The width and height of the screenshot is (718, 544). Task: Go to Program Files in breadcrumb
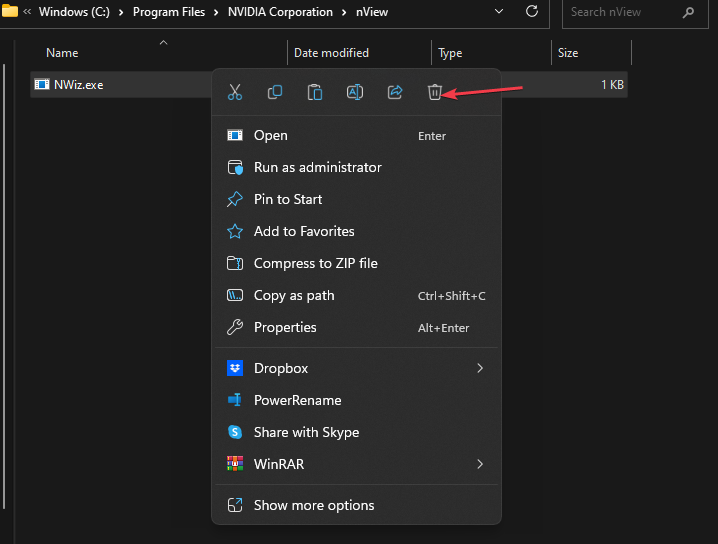coord(169,12)
